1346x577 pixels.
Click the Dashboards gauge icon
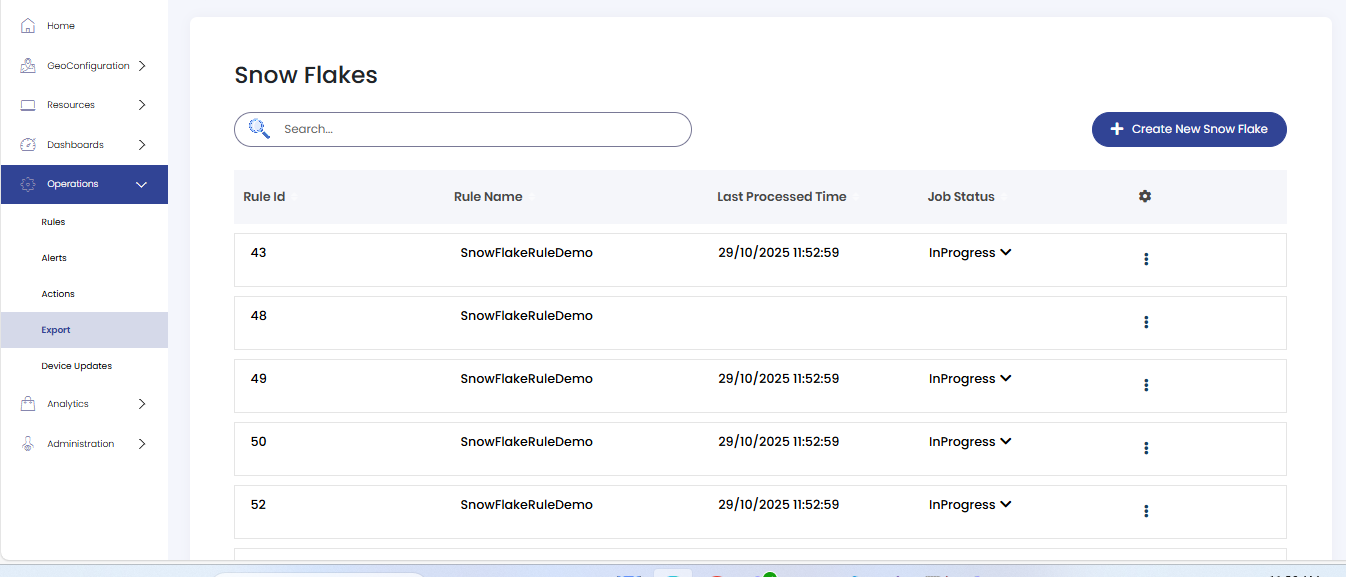[x=28, y=145]
